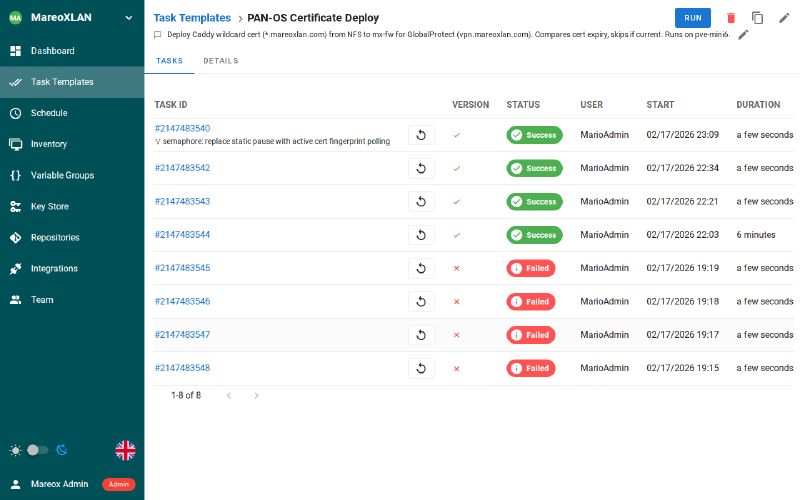The height and width of the screenshot is (500, 800).
Task: Click the Repositories git icon
Action: [16, 238]
